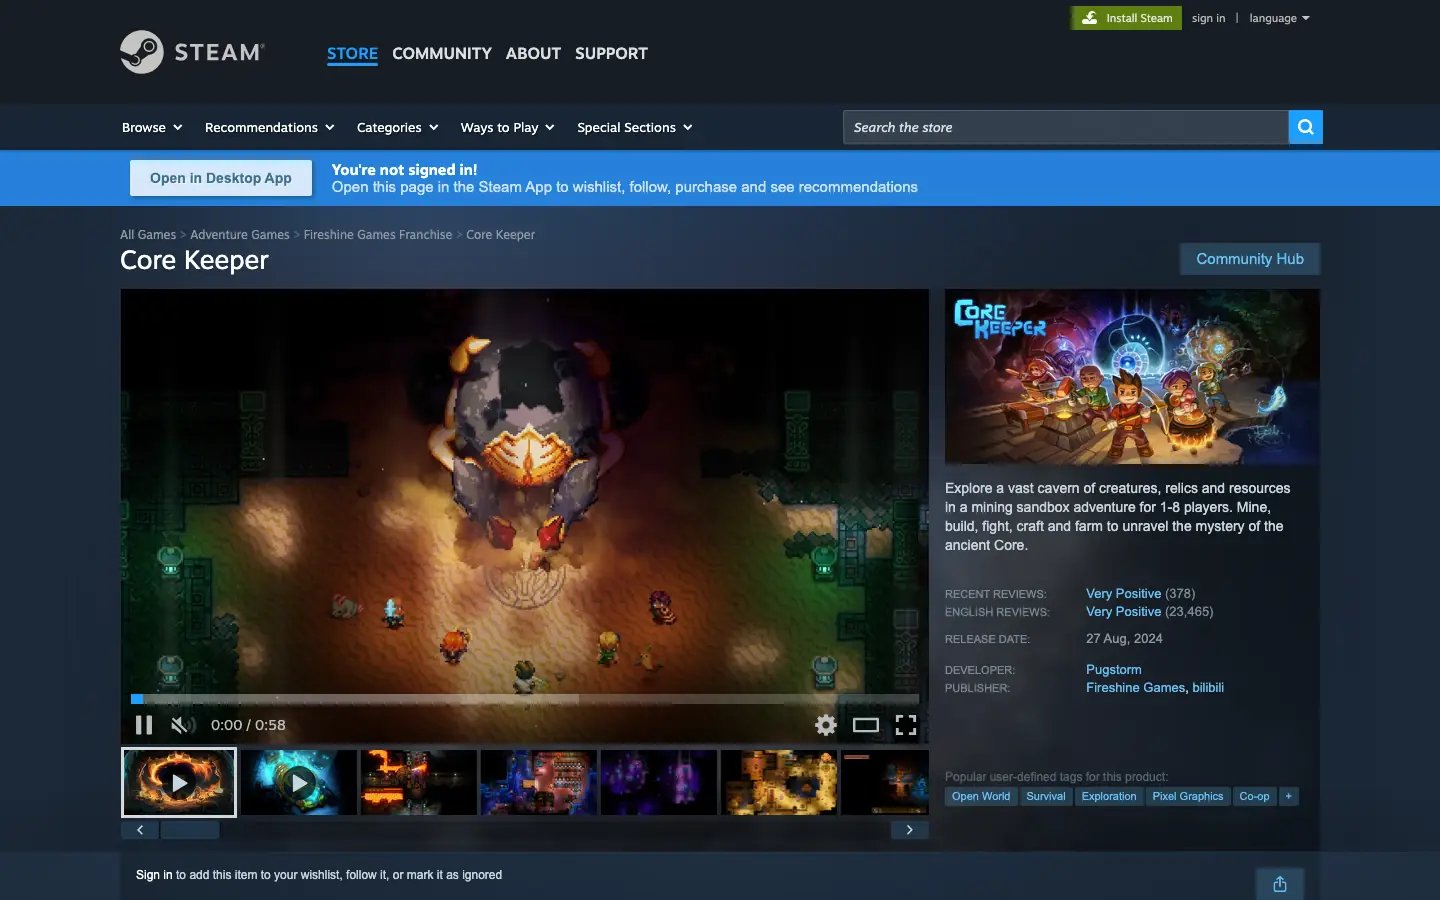Expand Ways to Play menu

point(507,127)
